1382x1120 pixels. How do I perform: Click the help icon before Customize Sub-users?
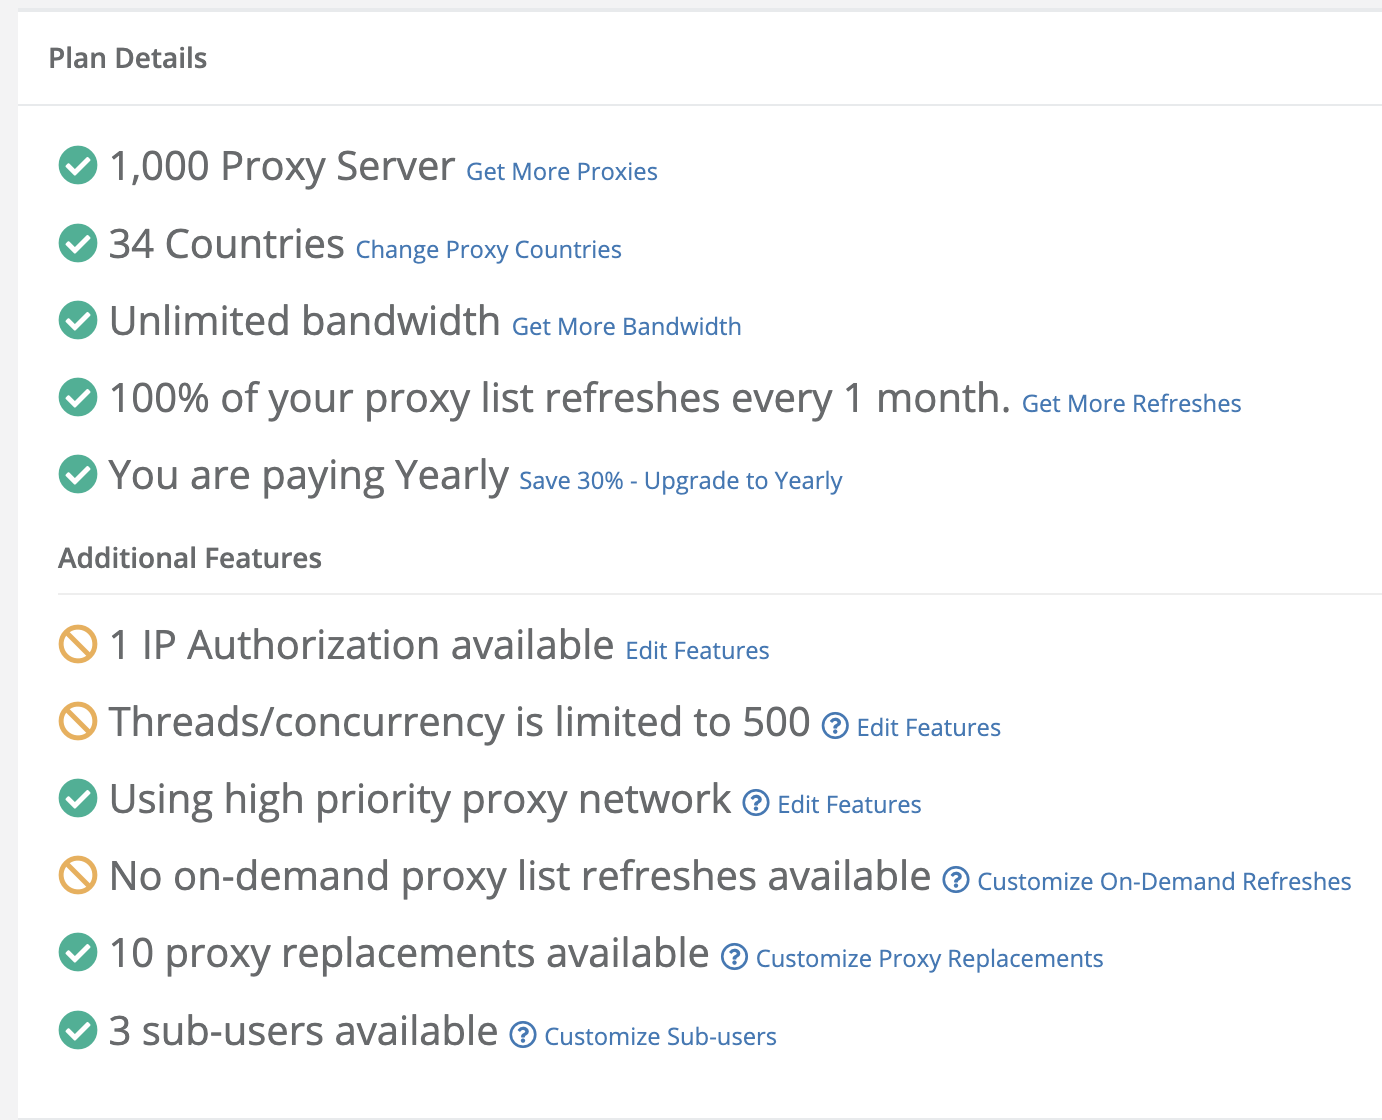(x=522, y=1035)
